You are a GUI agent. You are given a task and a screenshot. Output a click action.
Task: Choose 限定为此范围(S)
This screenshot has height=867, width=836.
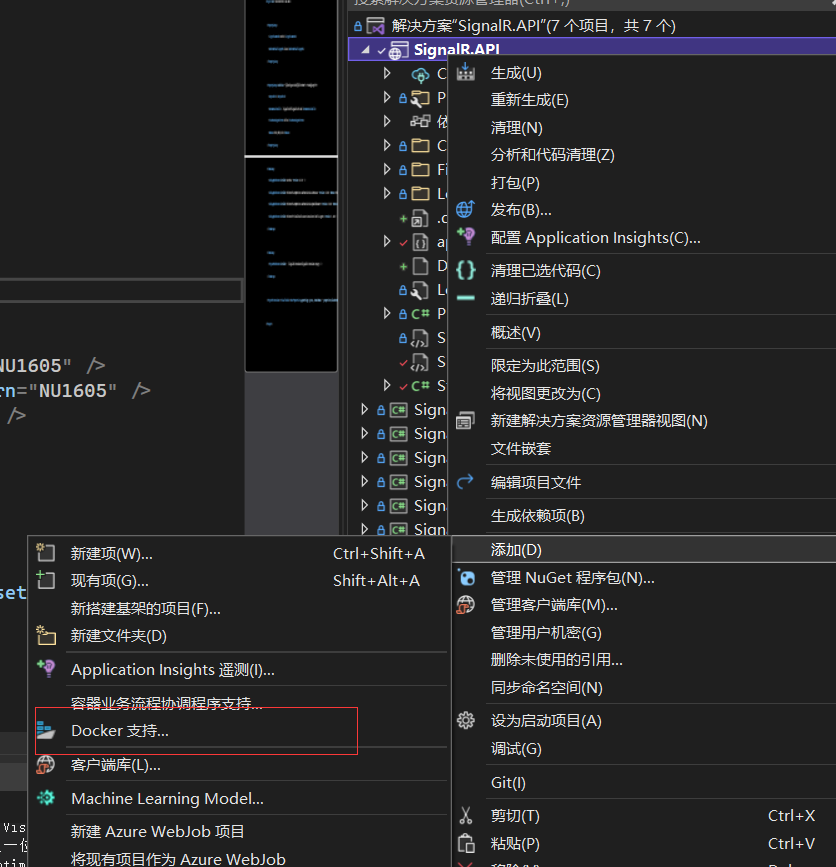(x=545, y=365)
